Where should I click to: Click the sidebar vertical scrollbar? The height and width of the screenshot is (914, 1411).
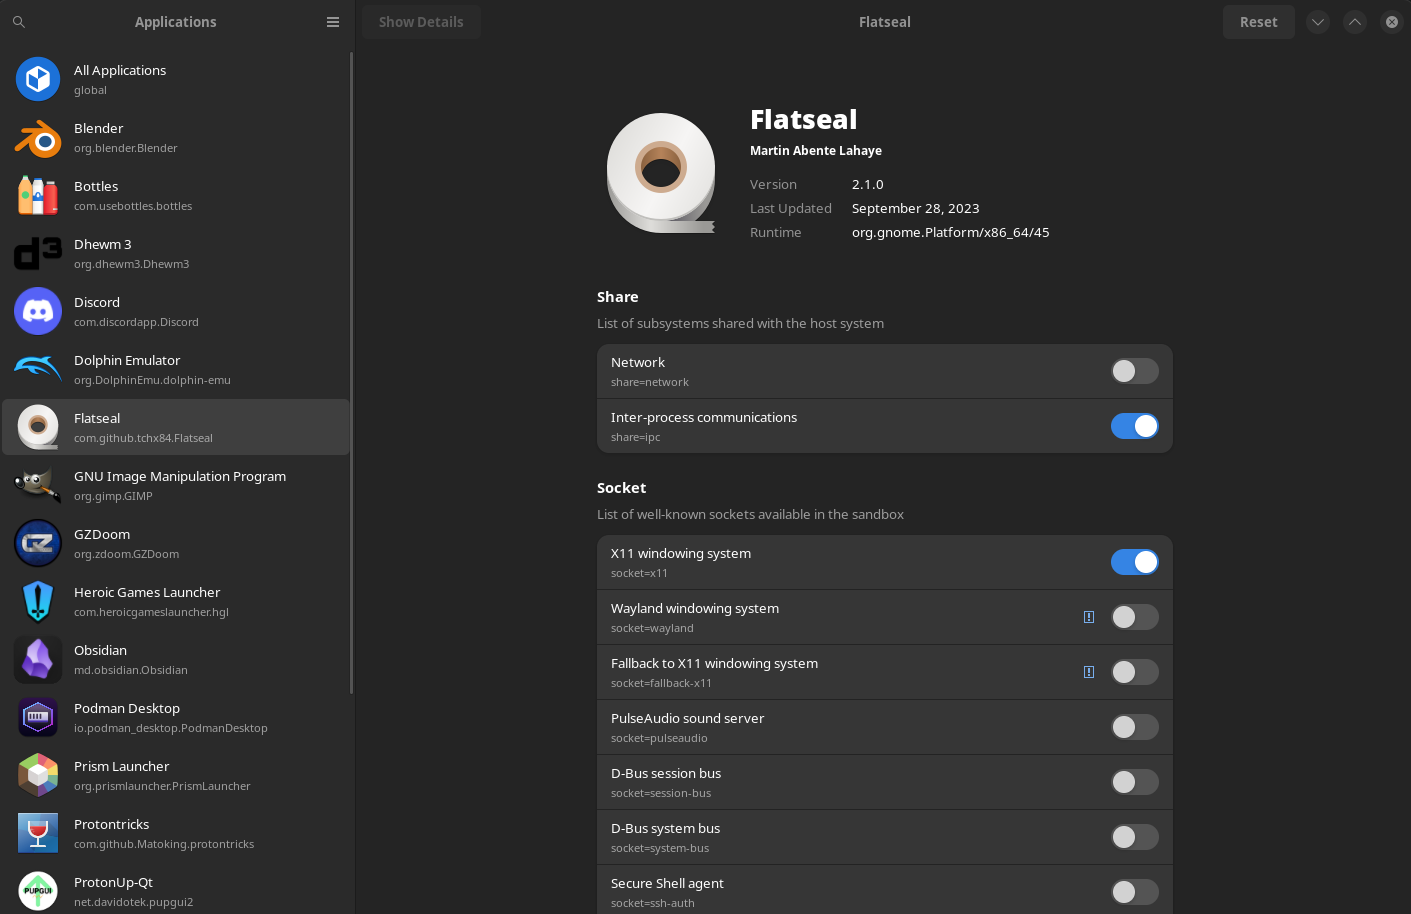click(352, 372)
